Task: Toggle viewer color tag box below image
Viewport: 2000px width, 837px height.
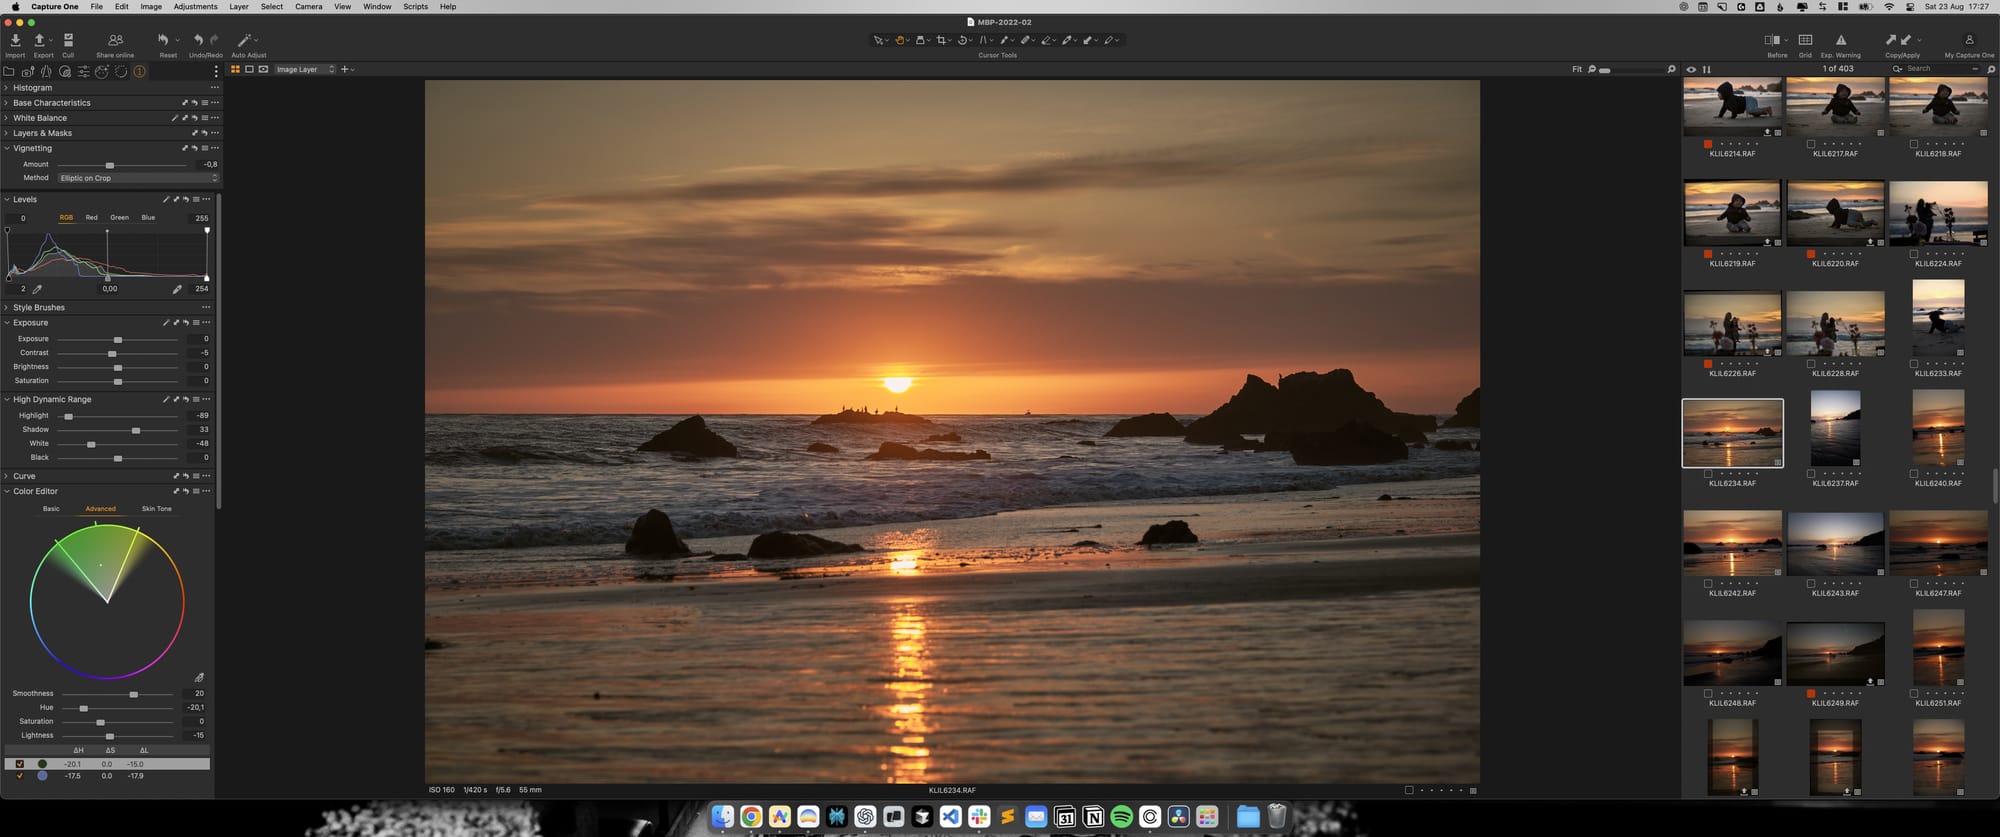Action: tap(1409, 790)
